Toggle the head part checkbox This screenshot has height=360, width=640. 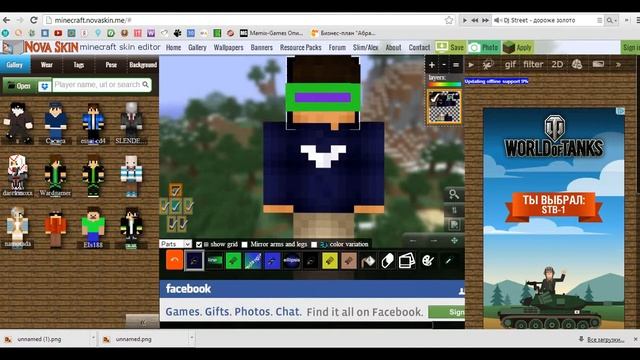point(176,190)
